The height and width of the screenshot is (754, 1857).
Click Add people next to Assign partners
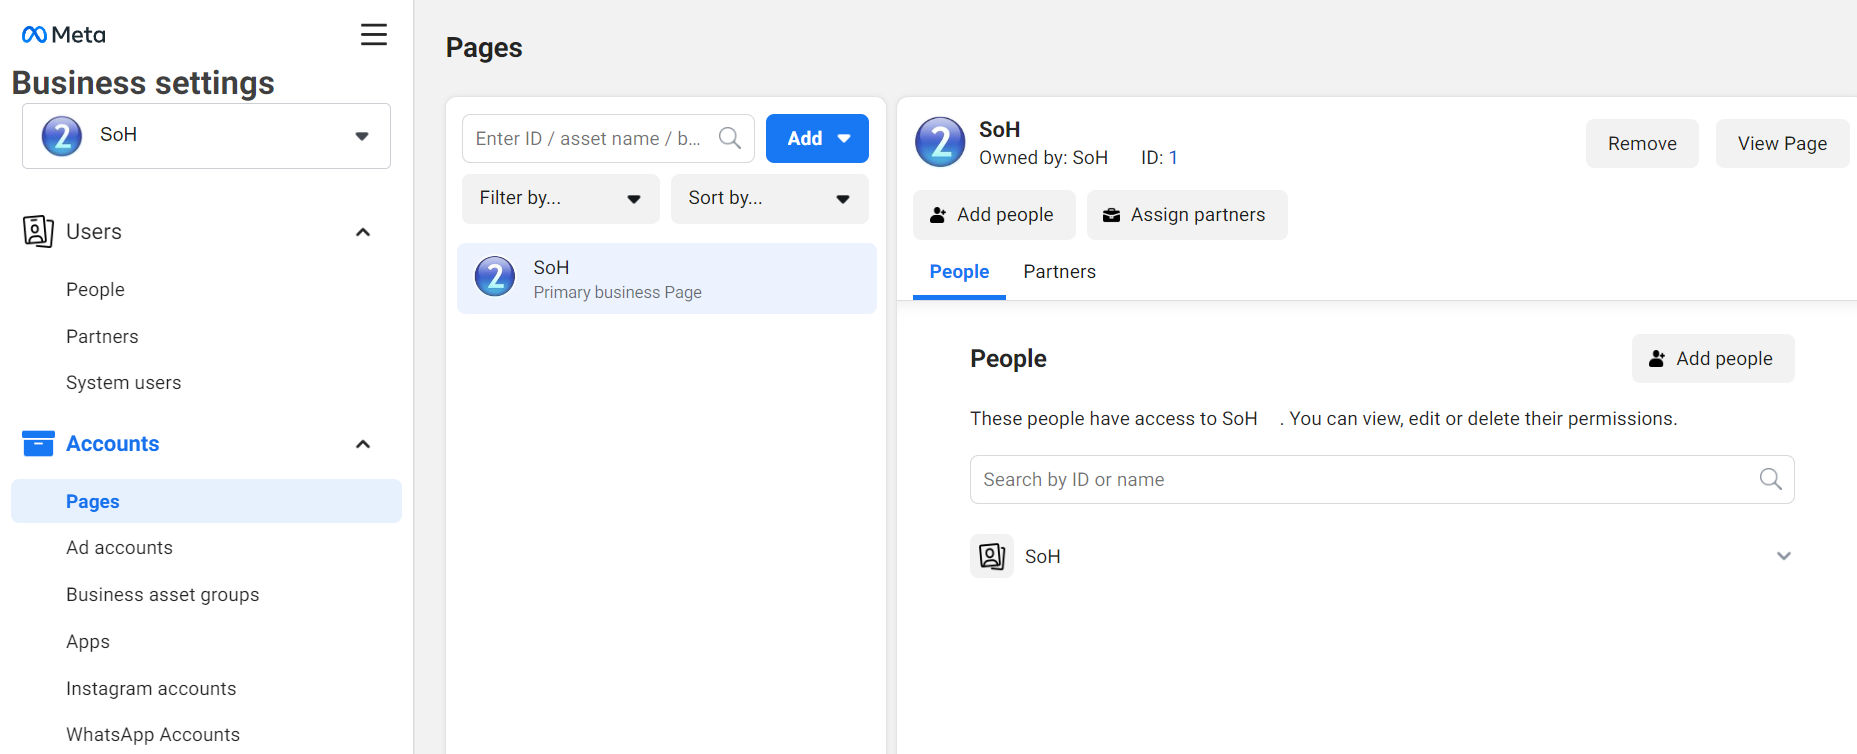pyautogui.click(x=994, y=215)
